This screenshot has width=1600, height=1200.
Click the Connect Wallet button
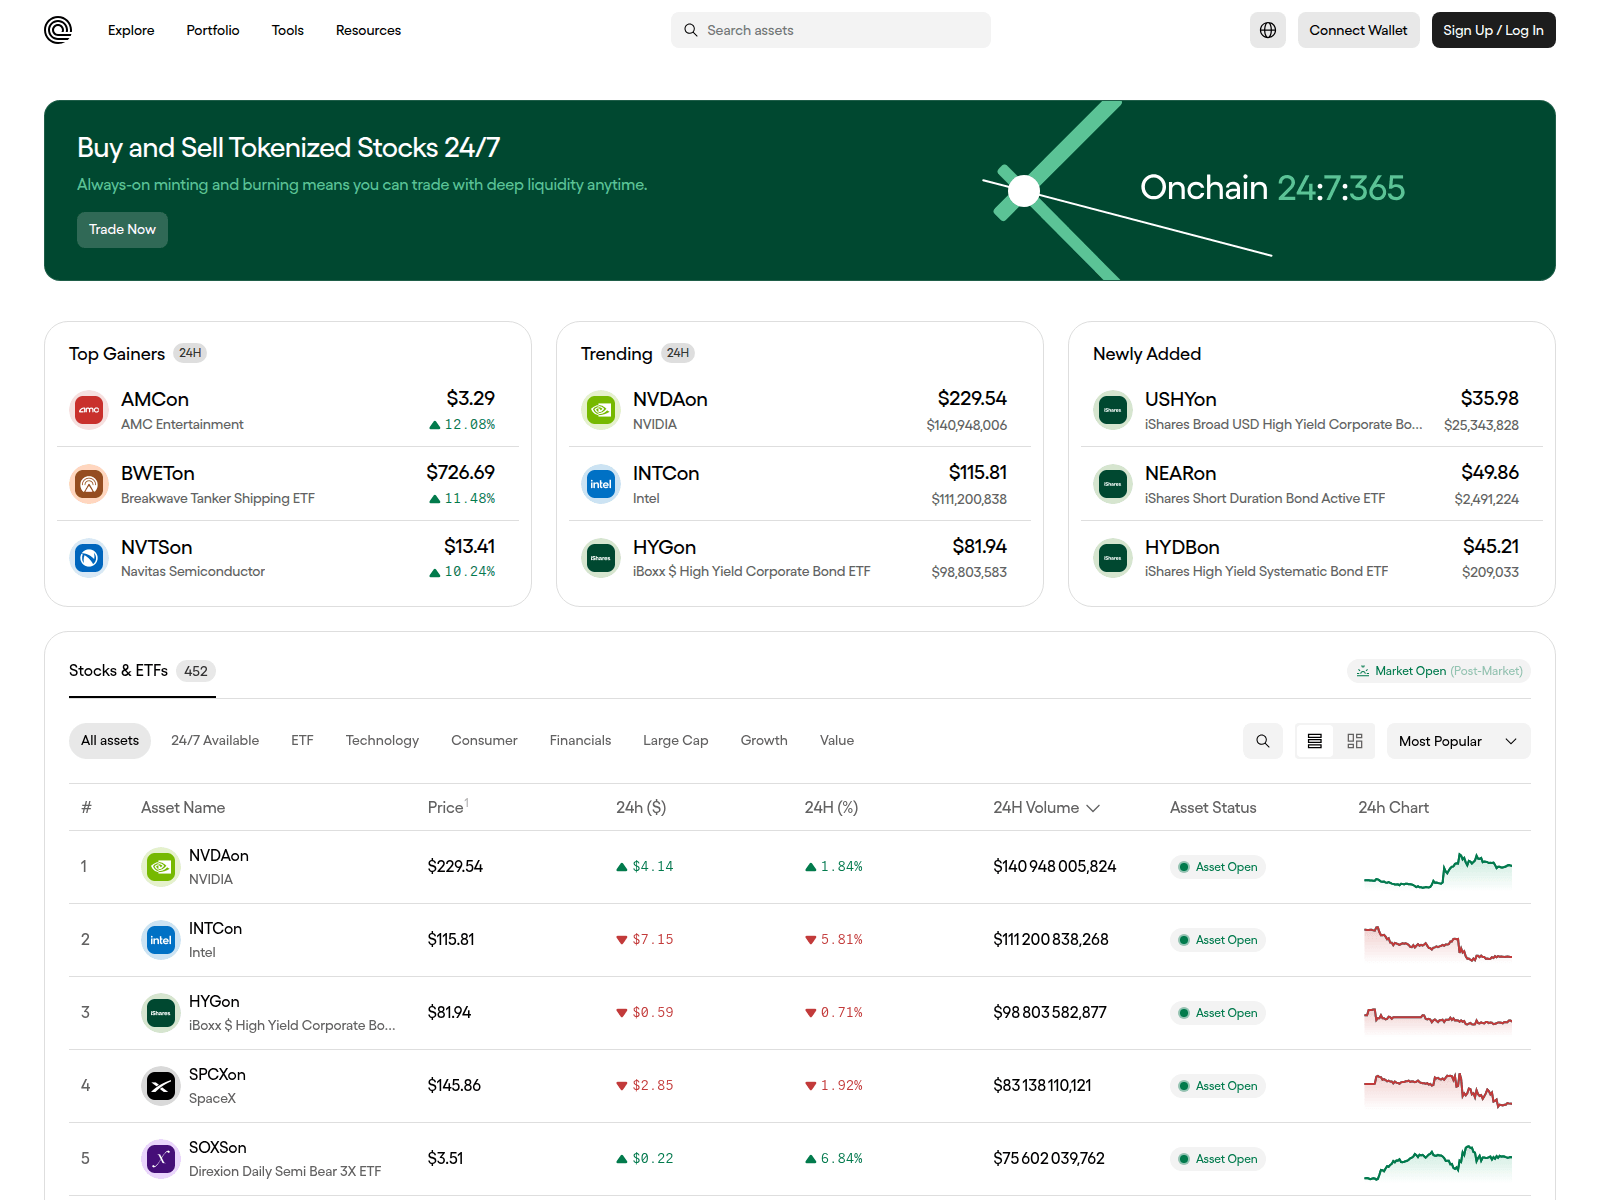pyautogui.click(x=1358, y=30)
